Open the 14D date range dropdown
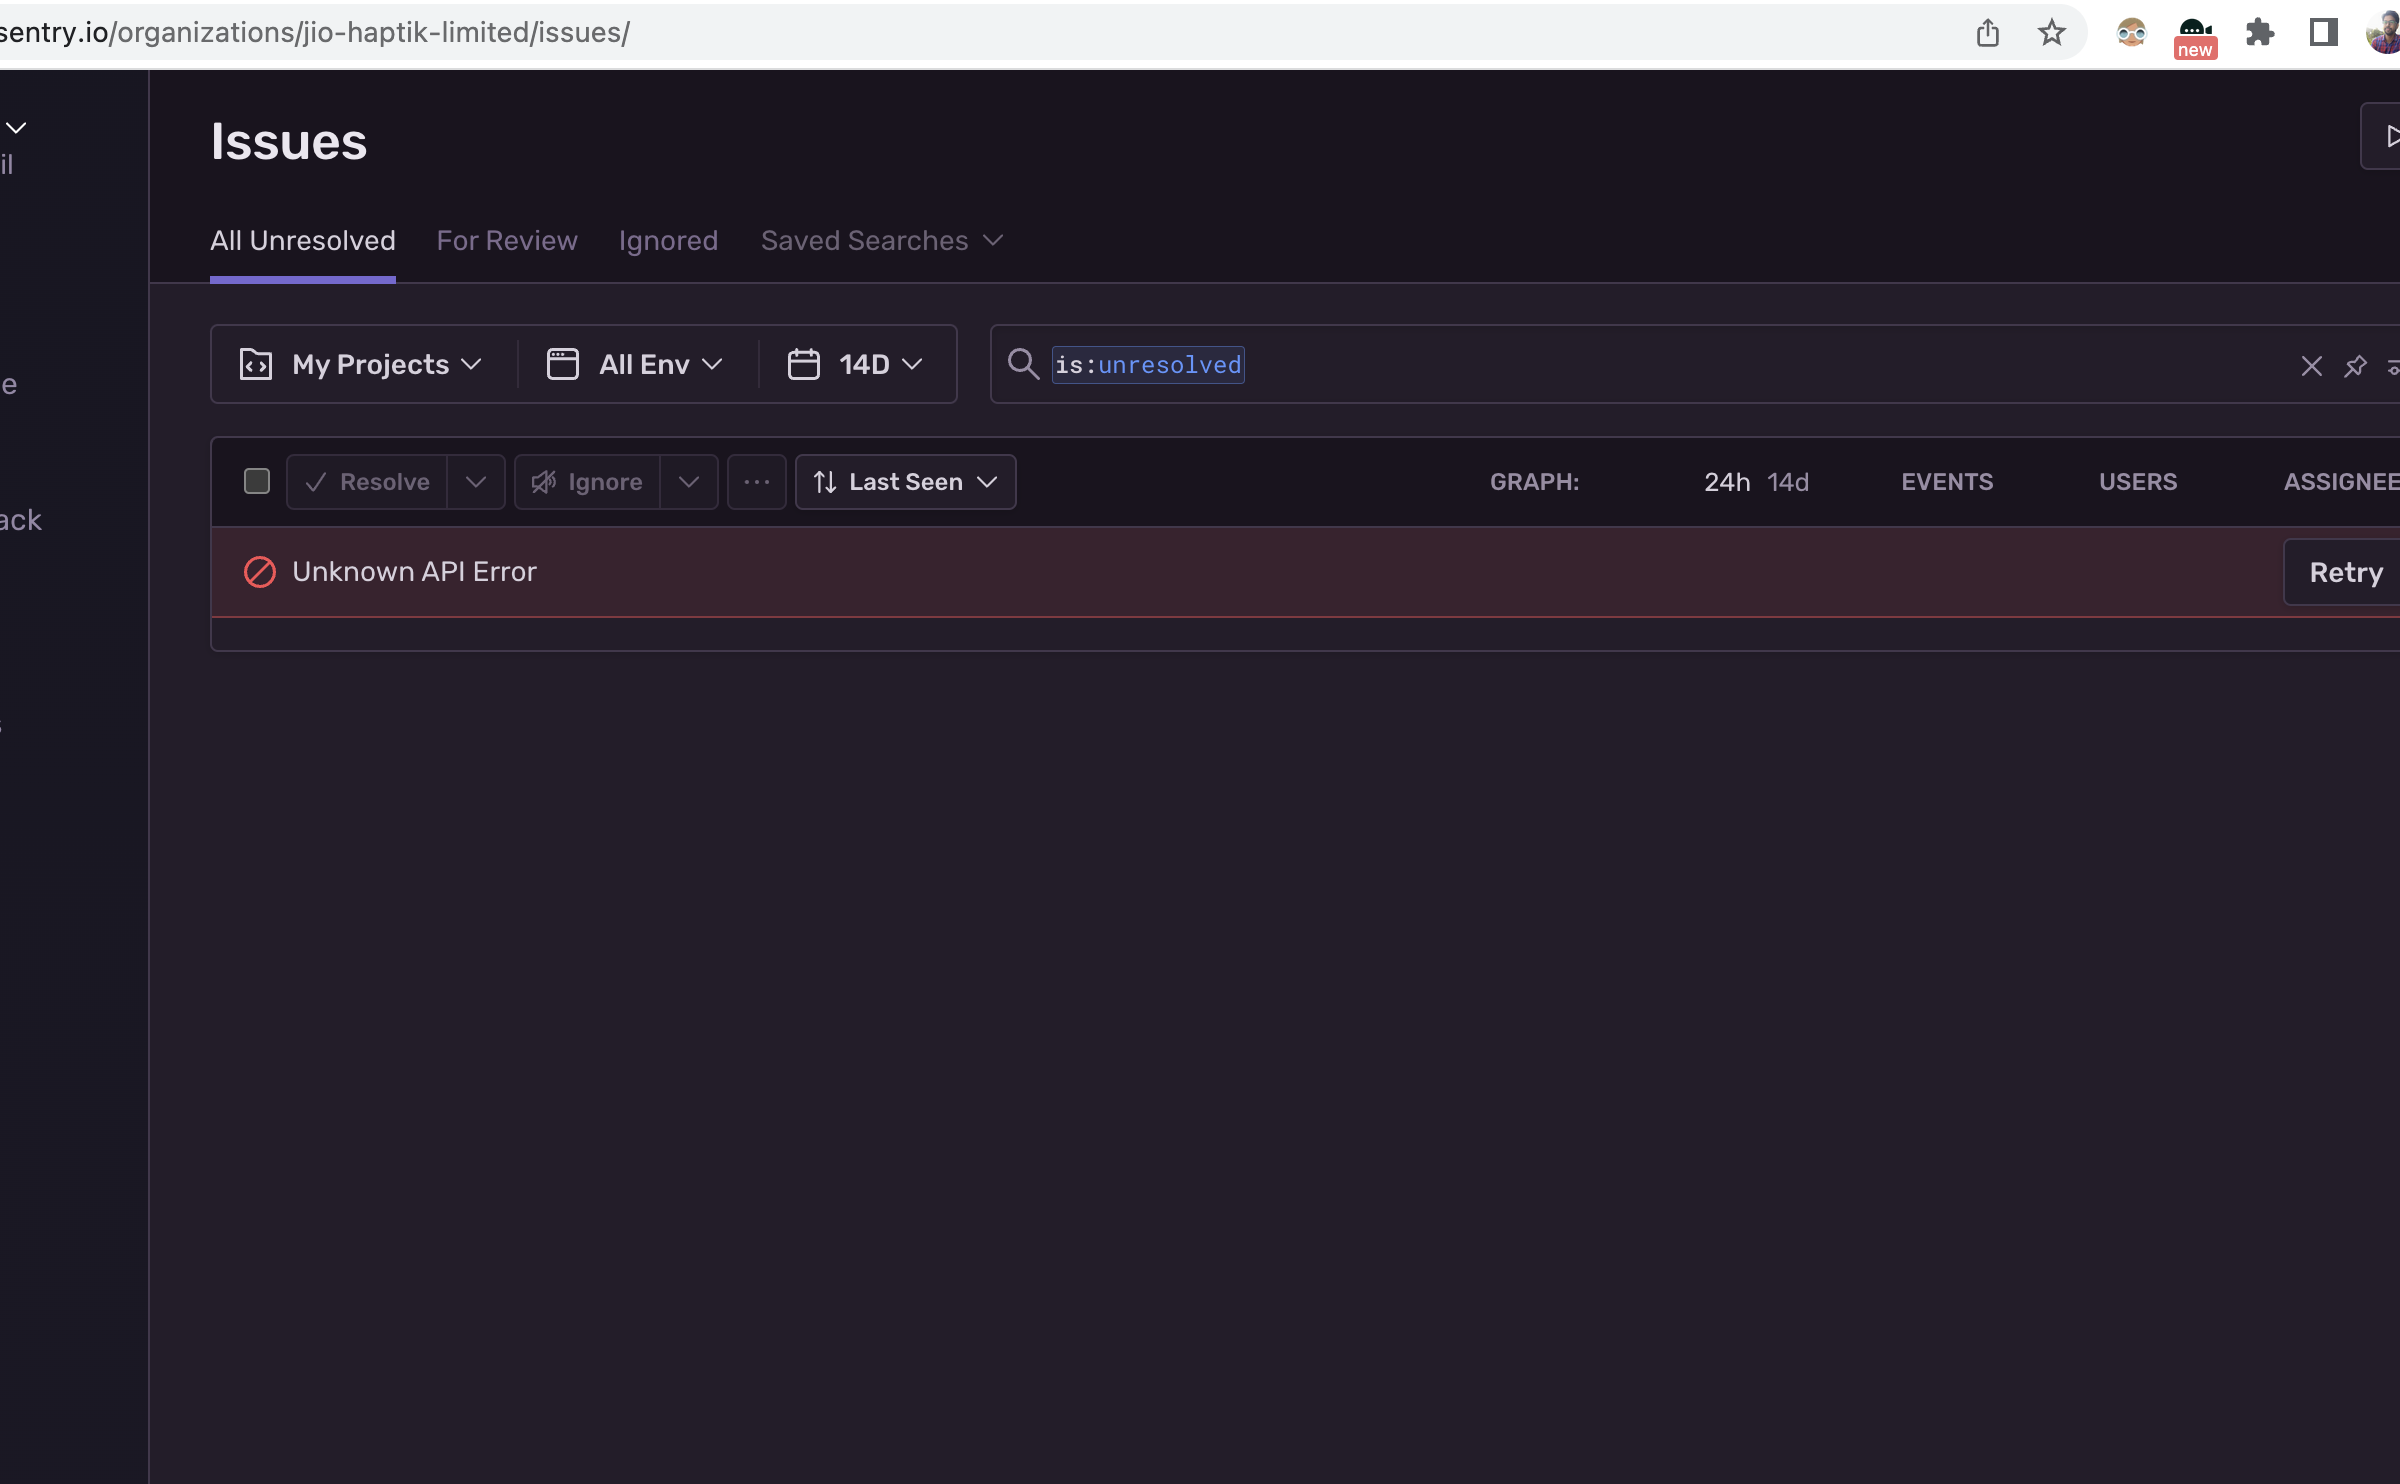Viewport: 2400px width, 1484px height. (x=855, y=364)
